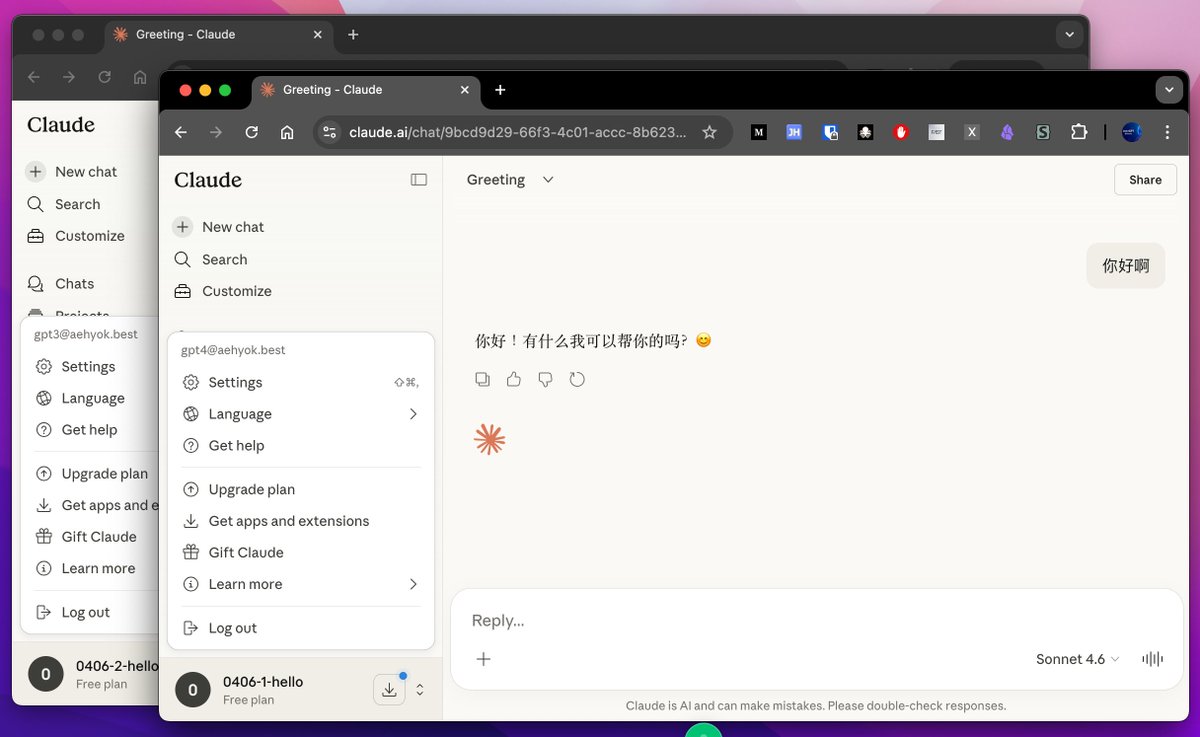The image size is (1200, 737).
Task: Open the Chrome profile avatar
Action: click(1132, 132)
